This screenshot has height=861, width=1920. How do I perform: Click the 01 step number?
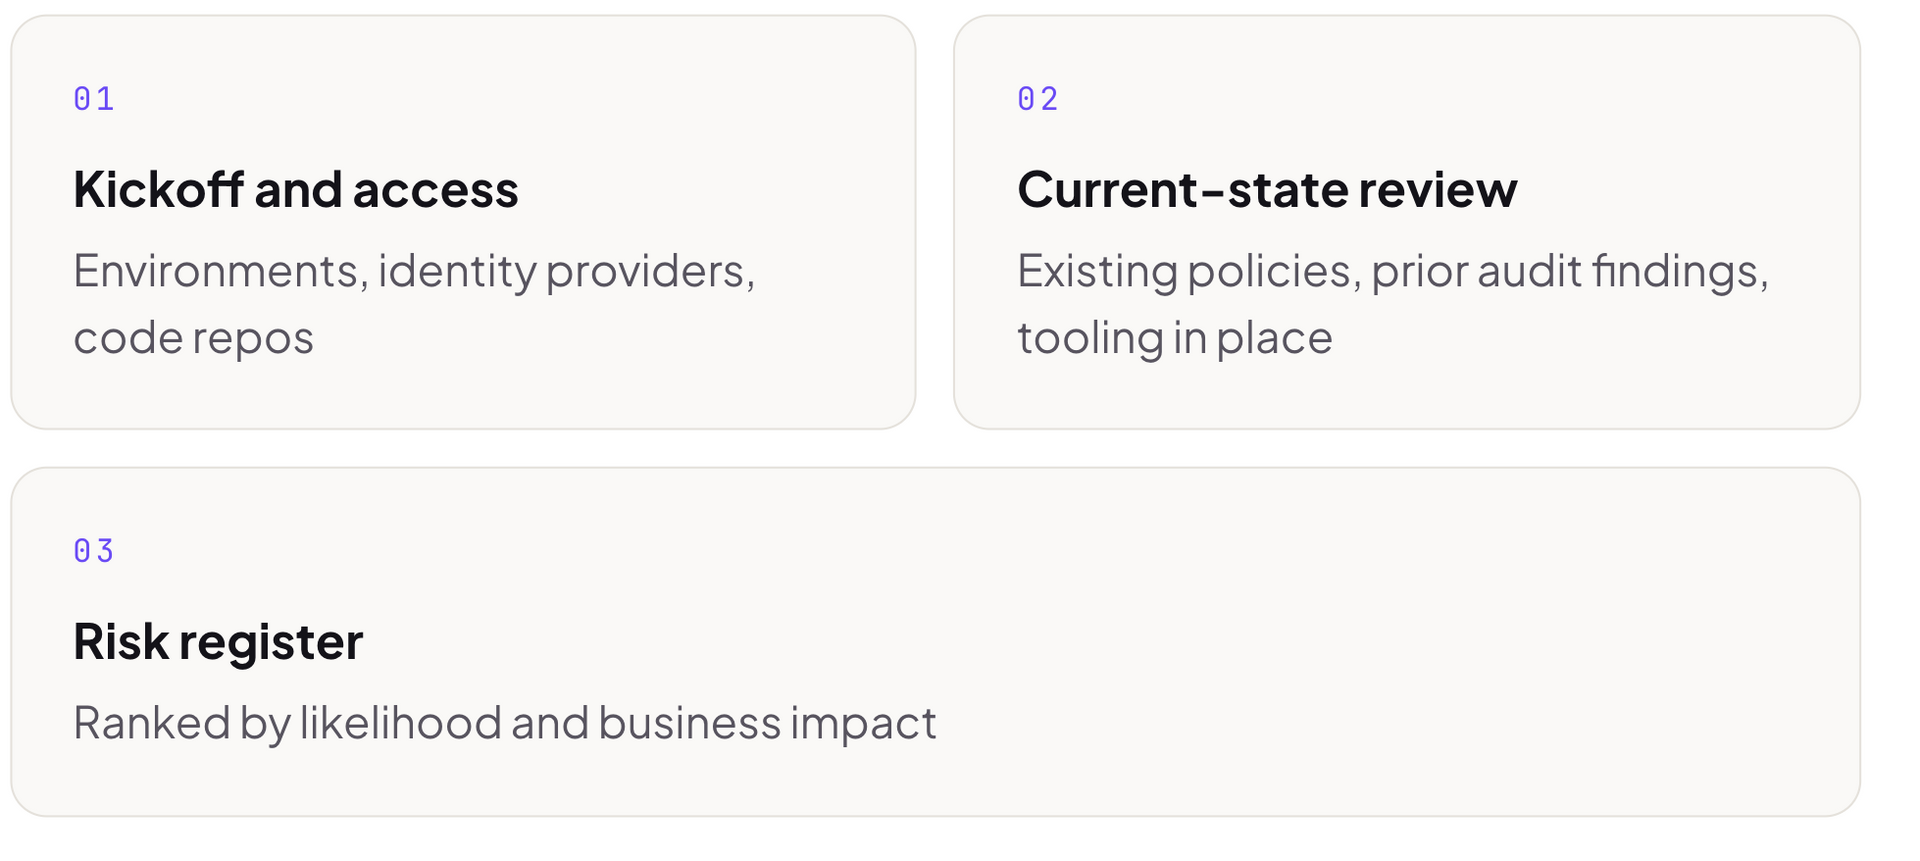point(94,99)
